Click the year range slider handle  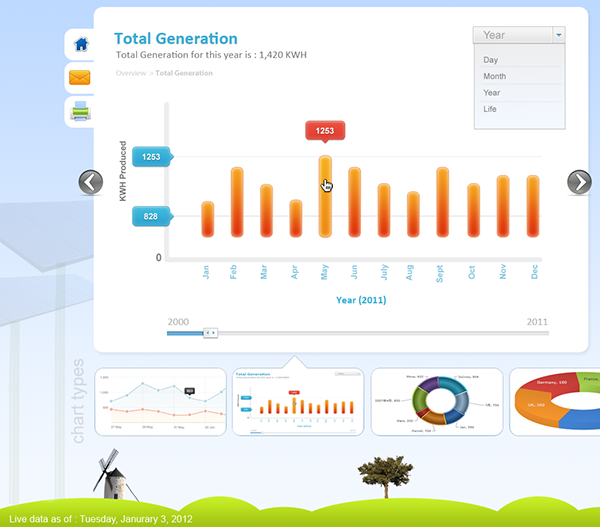[x=210, y=332]
